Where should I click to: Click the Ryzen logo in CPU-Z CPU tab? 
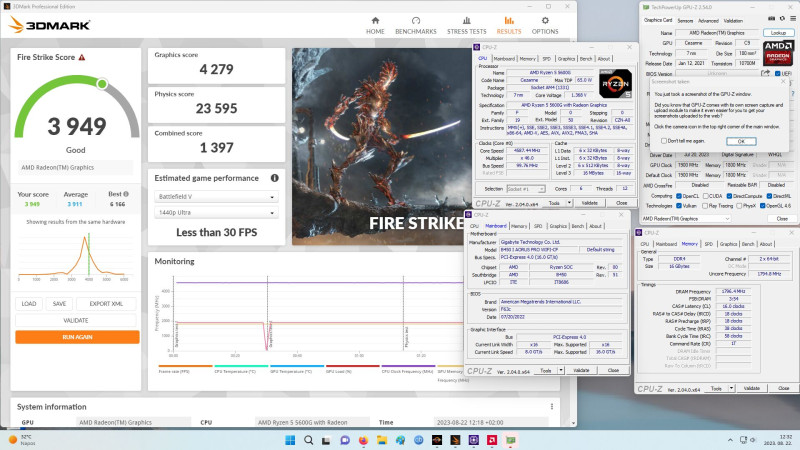pos(615,84)
